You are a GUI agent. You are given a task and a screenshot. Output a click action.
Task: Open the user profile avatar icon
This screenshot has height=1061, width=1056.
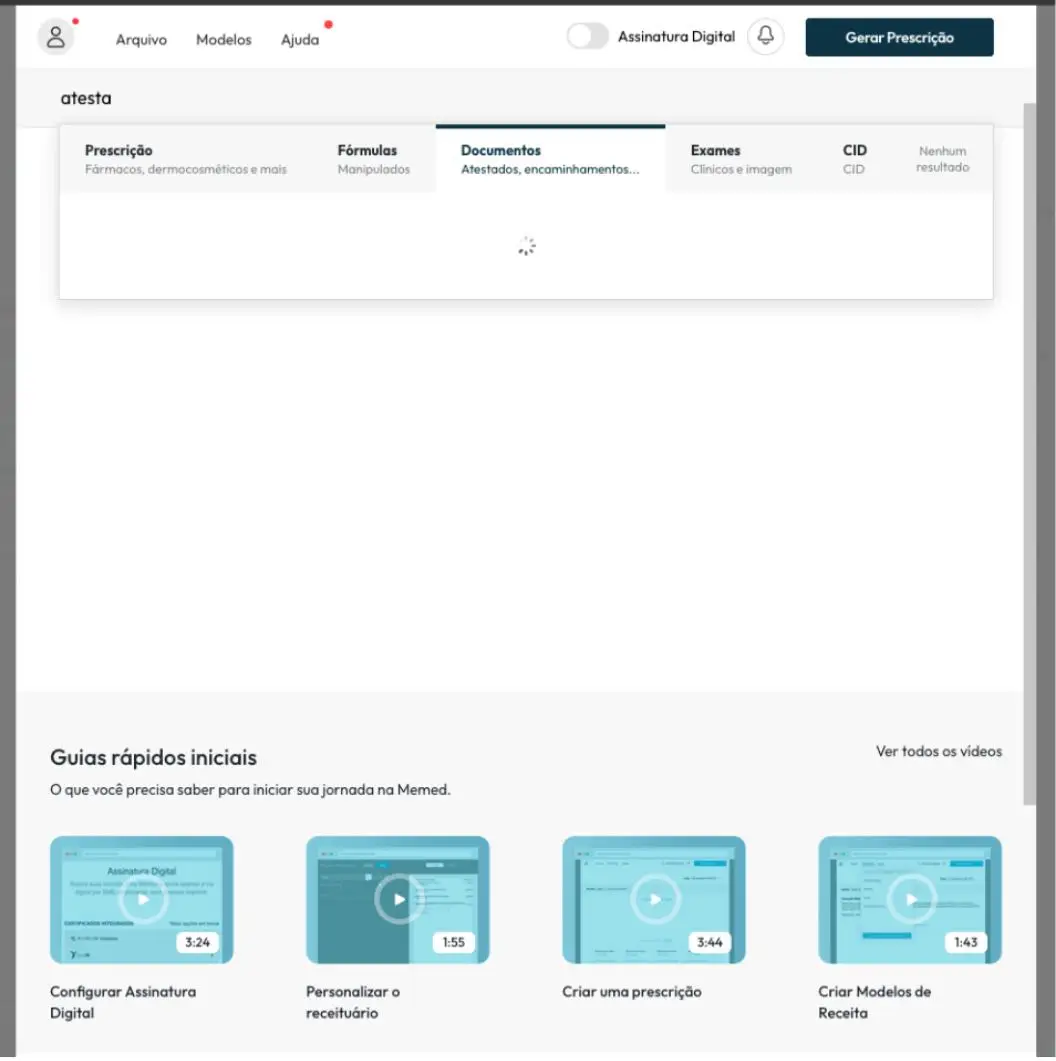tap(55, 37)
